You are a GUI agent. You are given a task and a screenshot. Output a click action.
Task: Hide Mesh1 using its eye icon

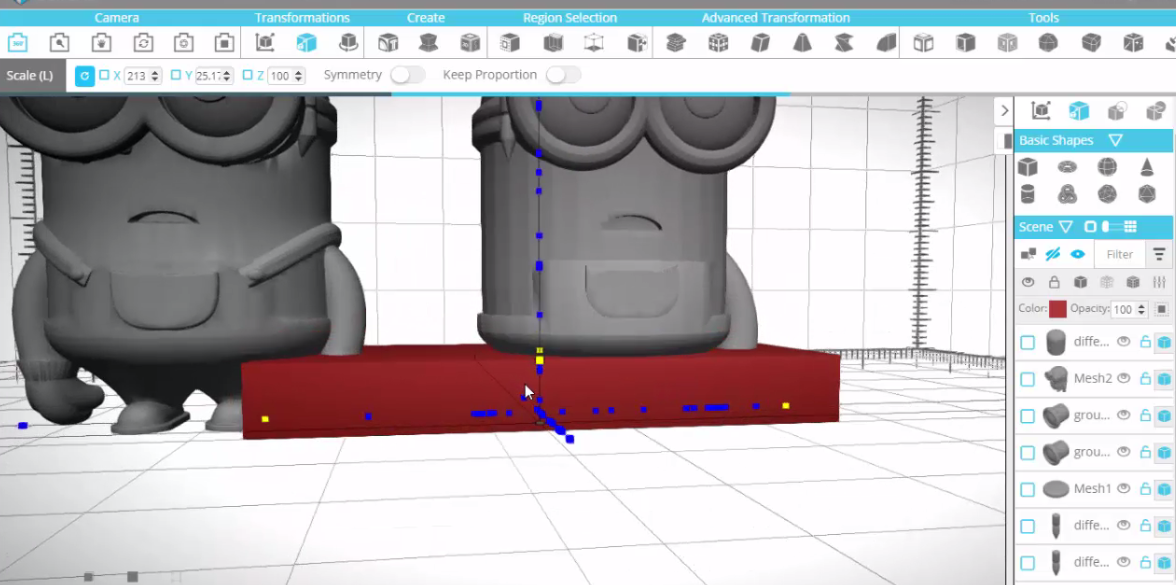pyautogui.click(x=1124, y=488)
